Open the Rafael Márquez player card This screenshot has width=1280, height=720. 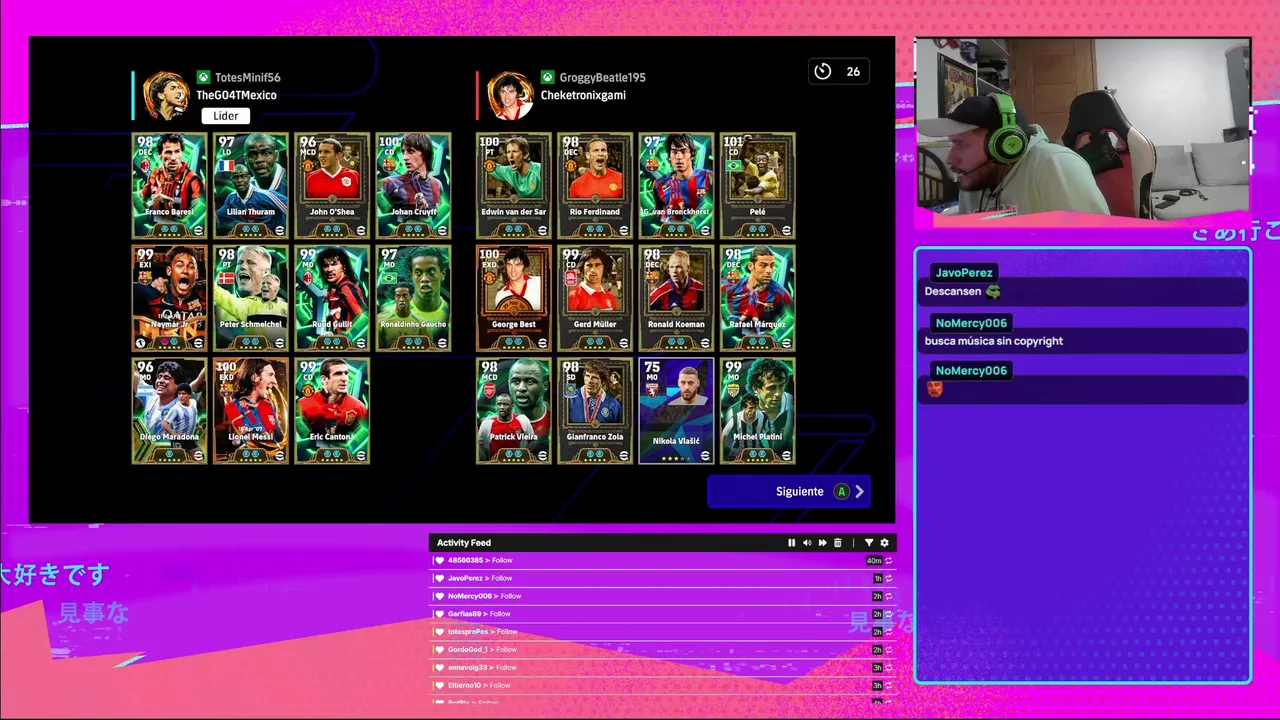coord(758,298)
